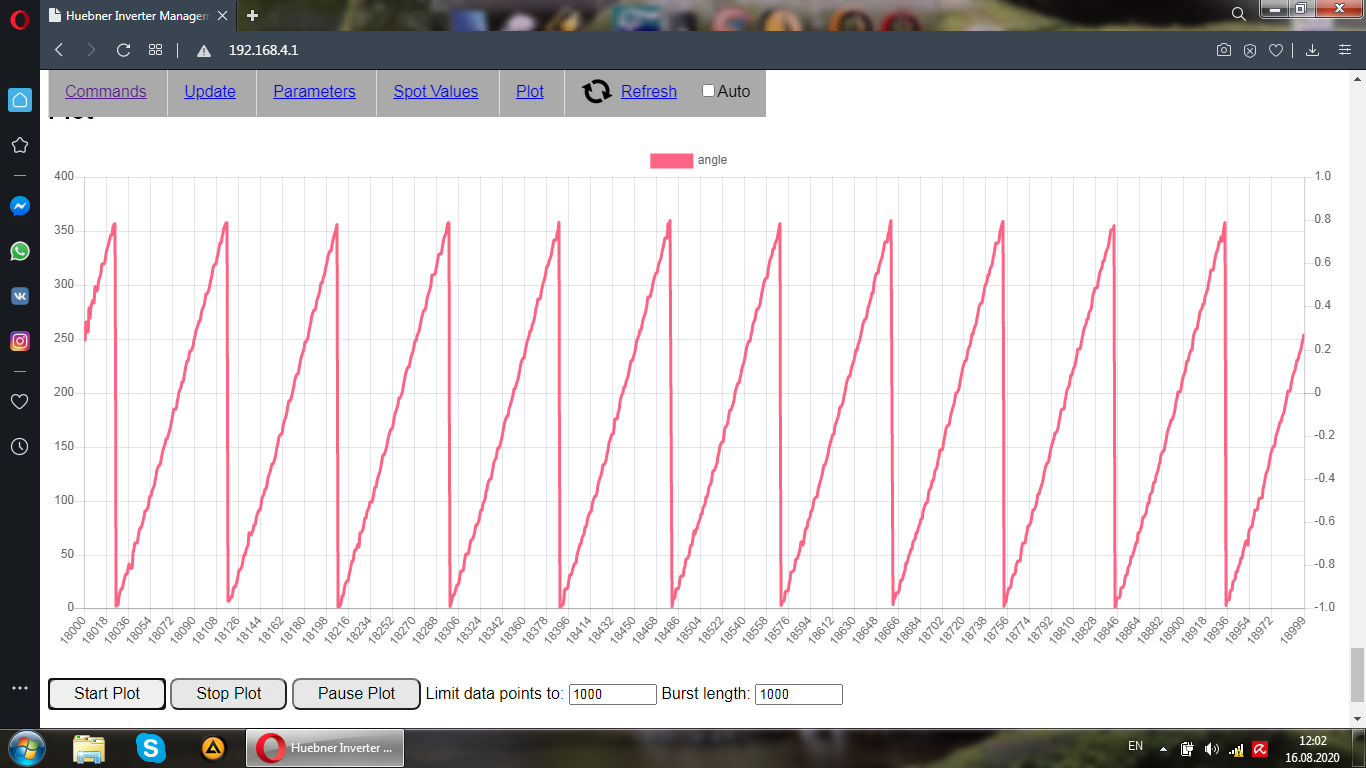1366x768 pixels.
Task: Go forward to the next page
Action: pos(91,50)
